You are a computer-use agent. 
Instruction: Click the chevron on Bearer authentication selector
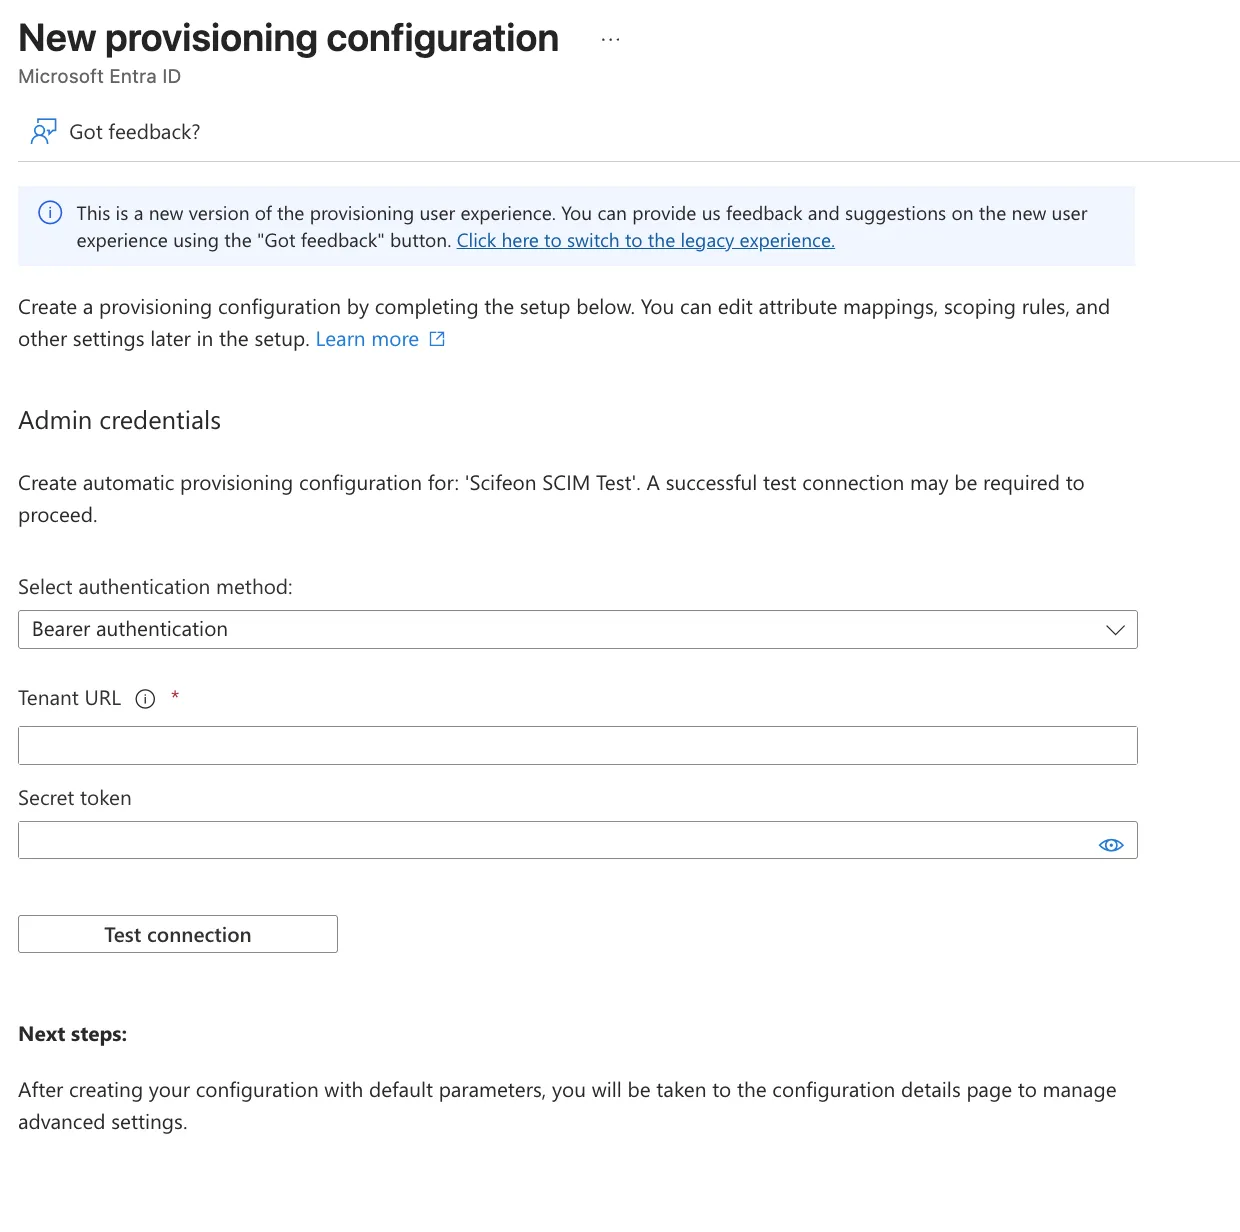[1114, 630]
